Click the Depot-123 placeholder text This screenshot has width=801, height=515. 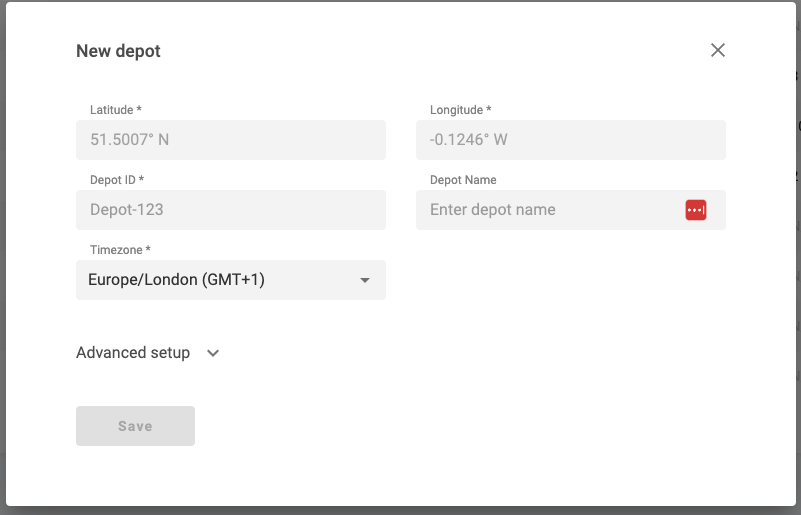[x=126, y=210]
